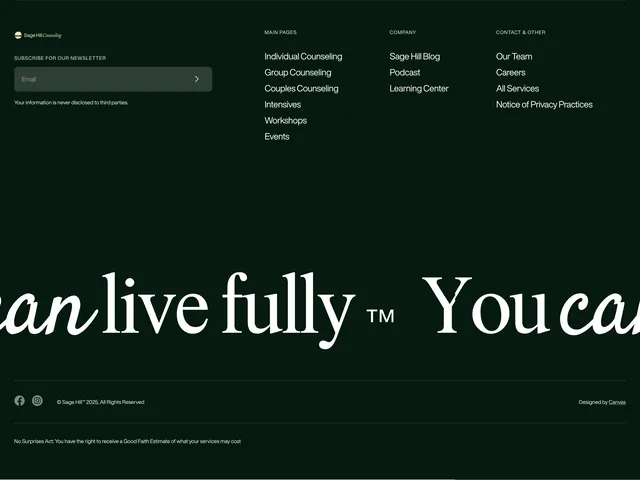The width and height of the screenshot is (640, 480).
Task: Visit Couples Counseling link
Action: coord(301,89)
